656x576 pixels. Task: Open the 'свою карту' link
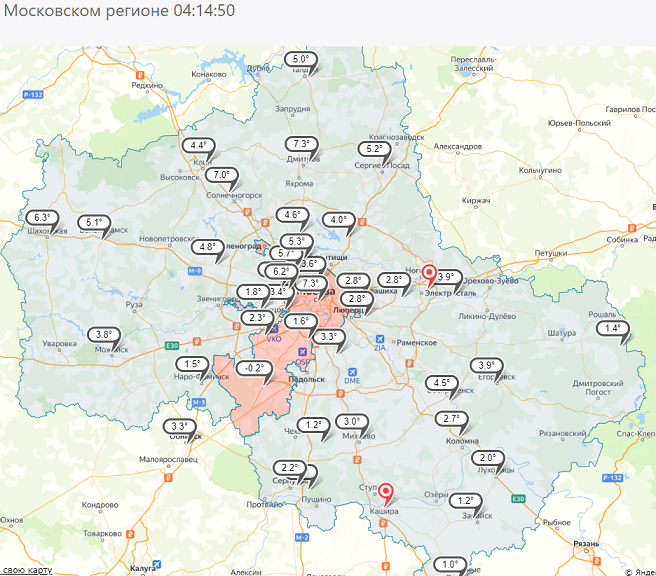pyautogui.click(x=27, y=570)
